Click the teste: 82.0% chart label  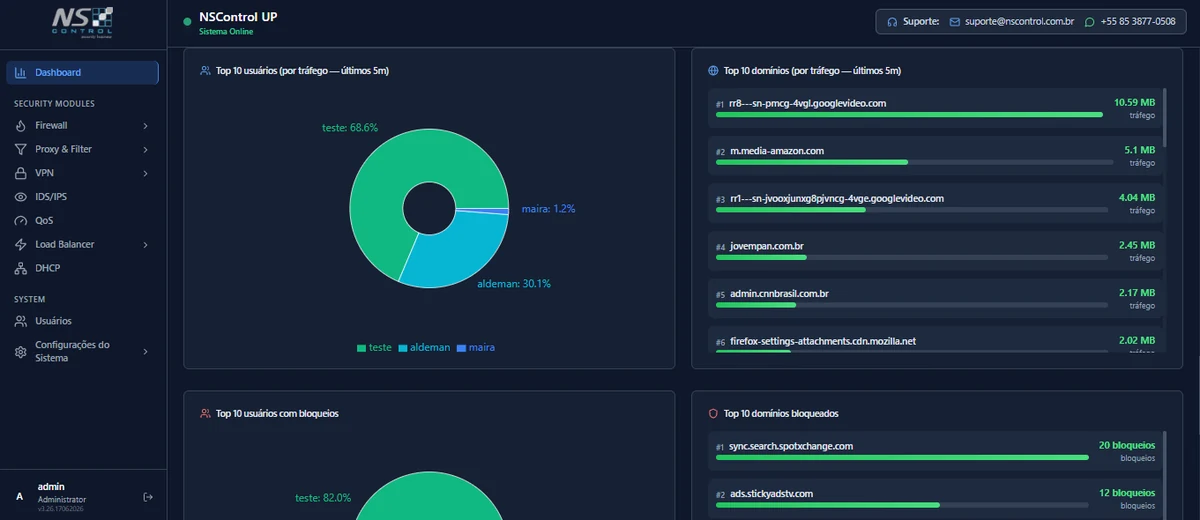pos(323,497)
